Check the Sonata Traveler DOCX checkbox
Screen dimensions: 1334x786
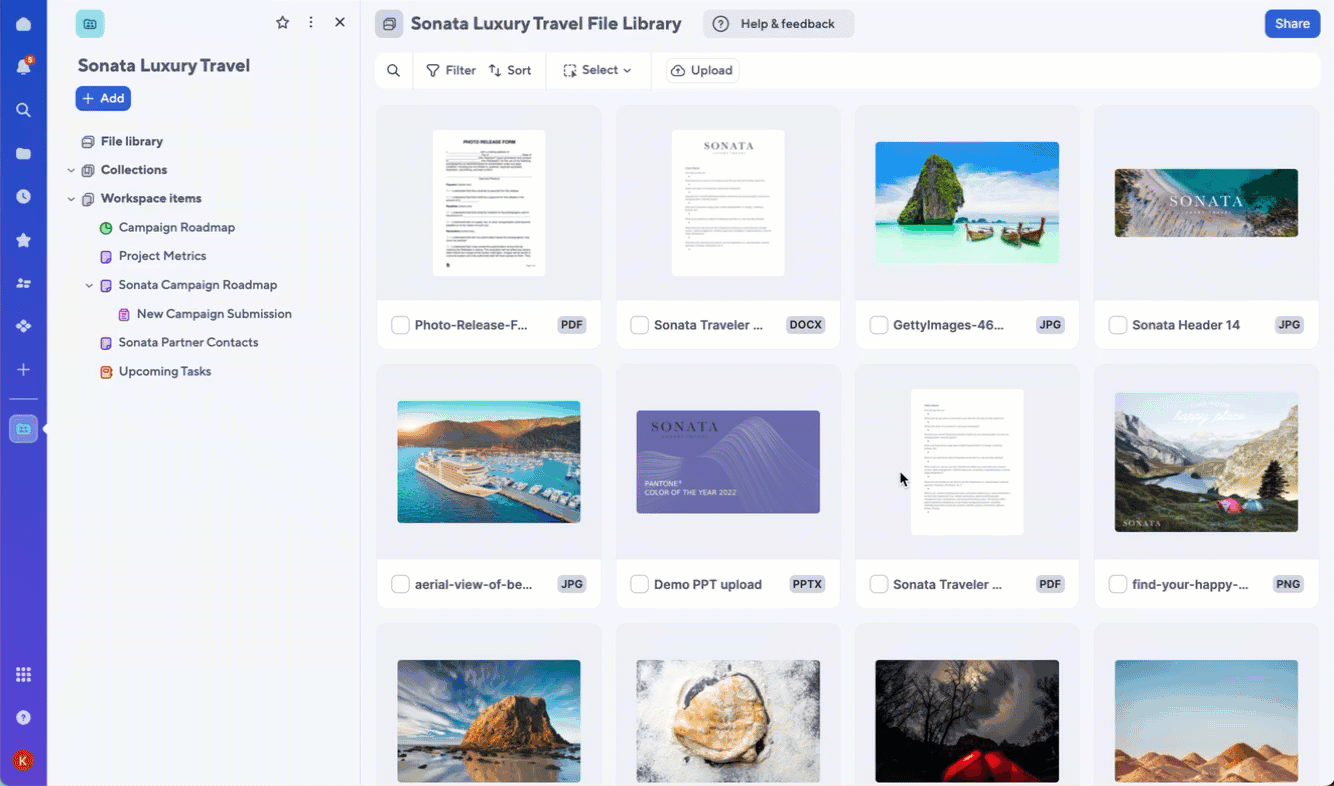point(639,325)
